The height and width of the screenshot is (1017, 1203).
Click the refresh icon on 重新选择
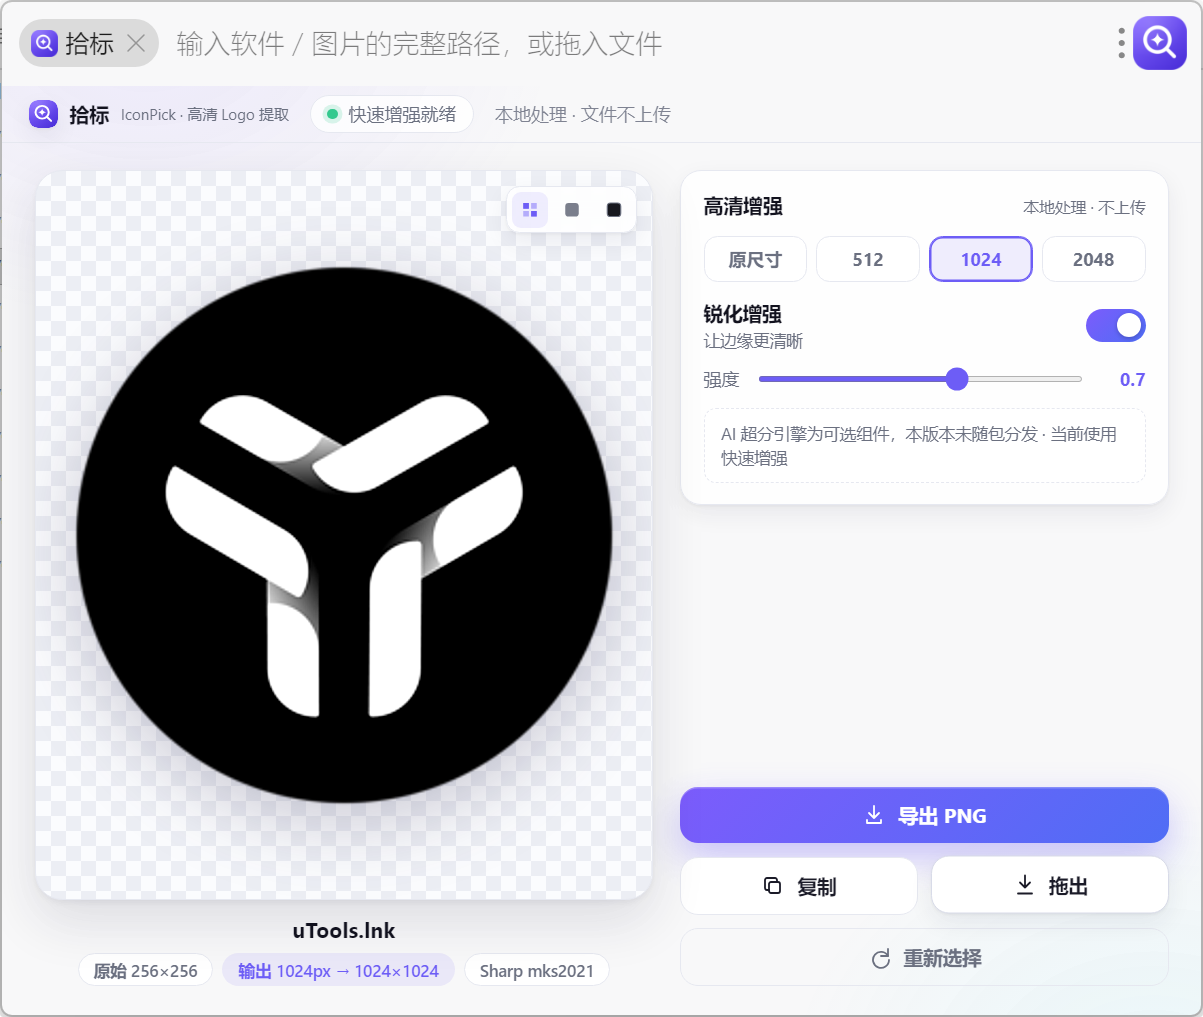[881, 959]
